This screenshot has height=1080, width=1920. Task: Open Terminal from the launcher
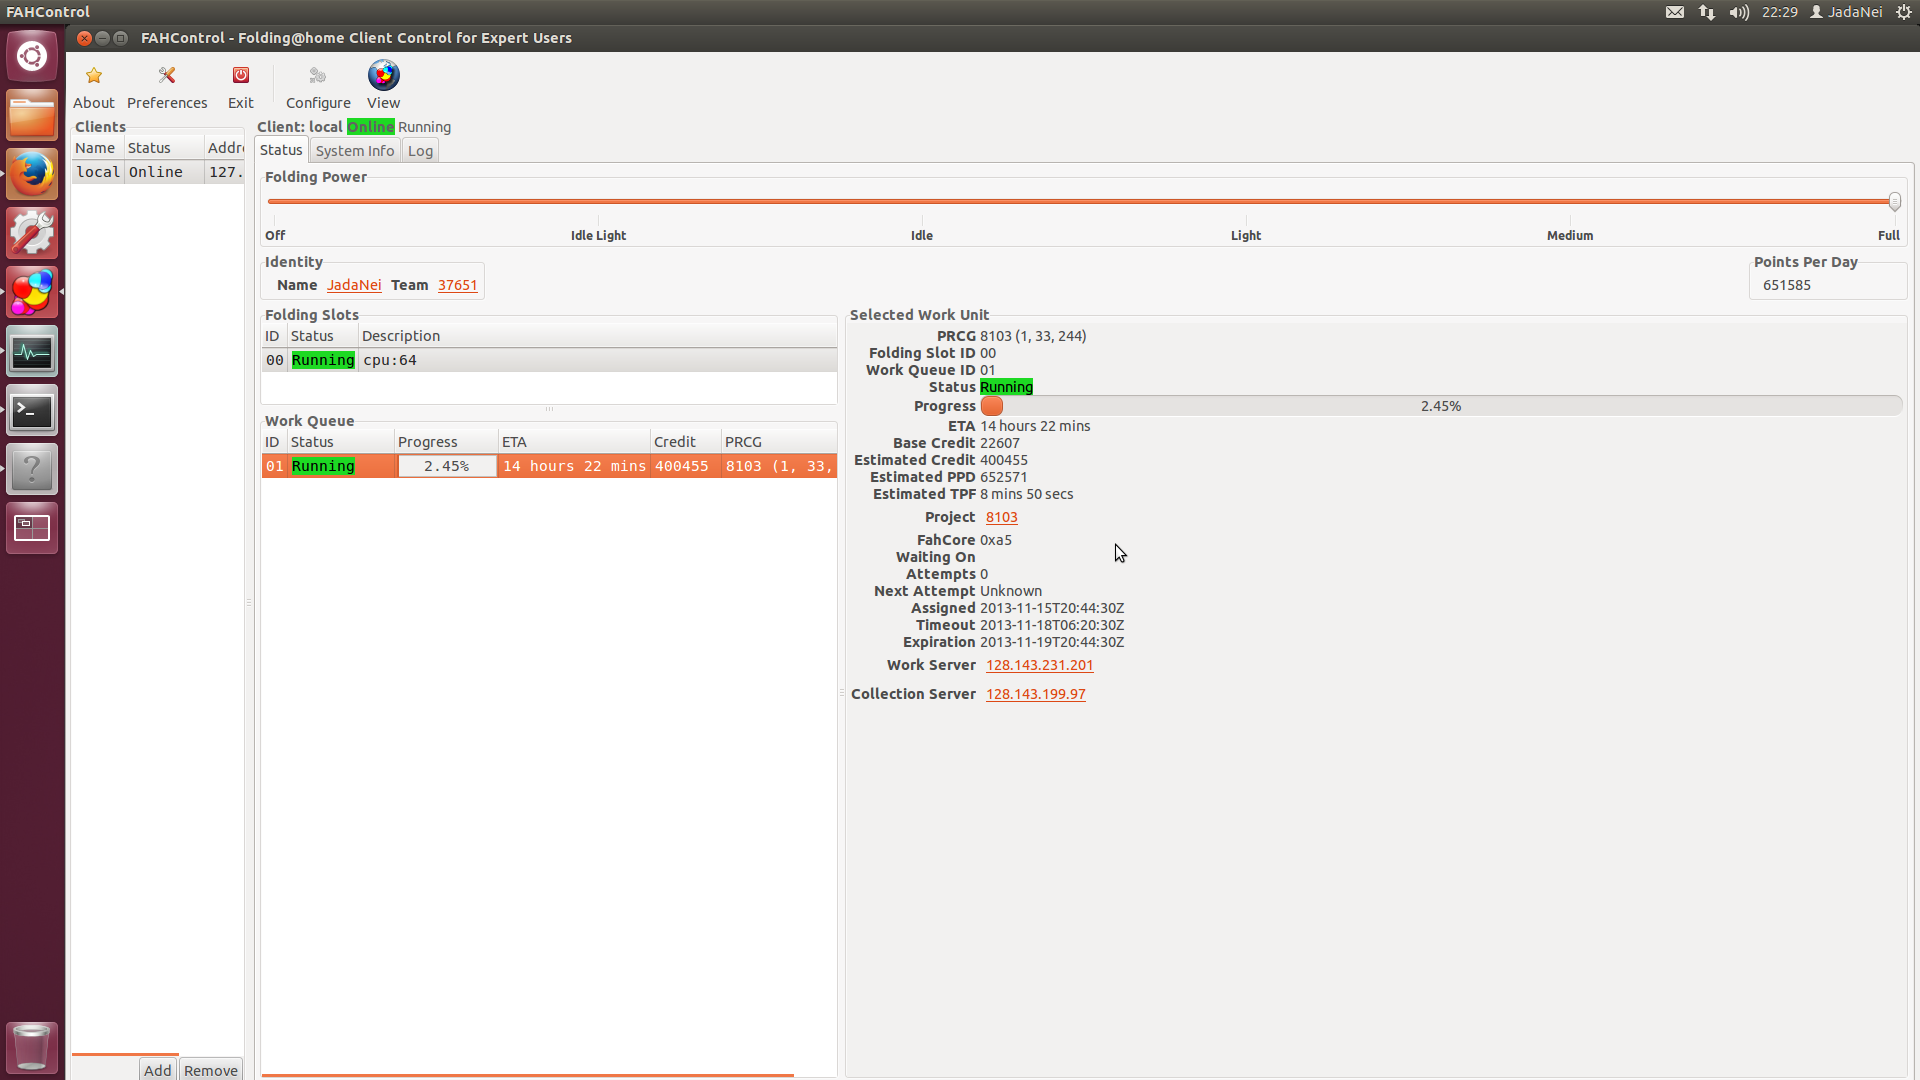point(32,410)
